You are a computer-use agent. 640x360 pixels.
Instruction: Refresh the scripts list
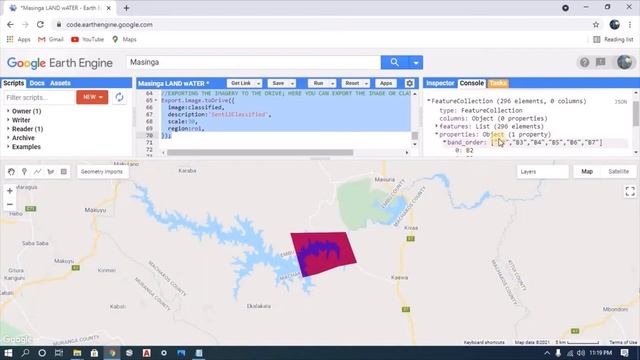pos(119,97)
